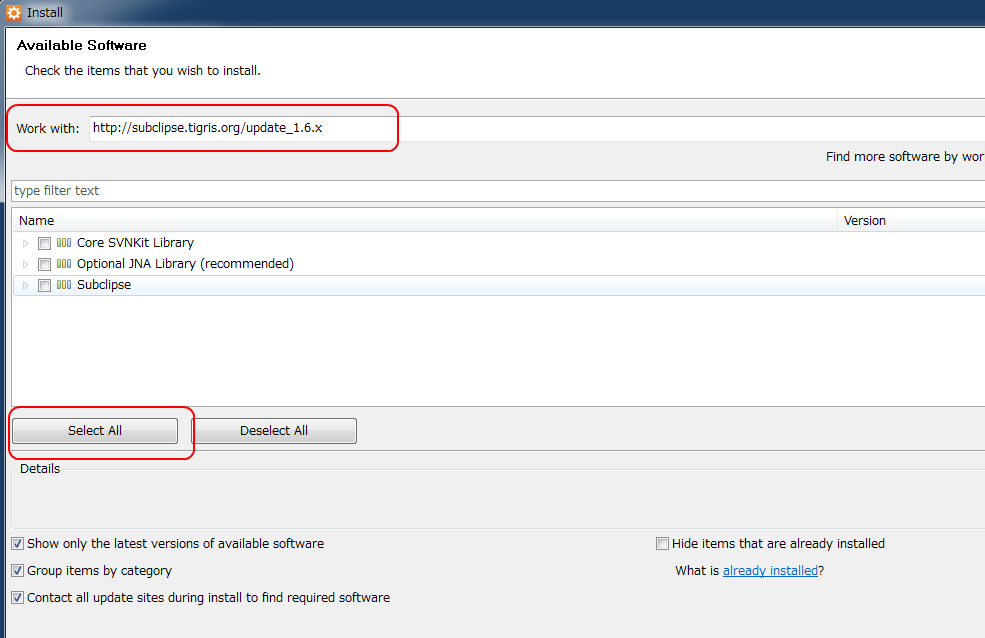Click the Work with URL field
Screen dimensions: 985x638
[x=537, y=128]
